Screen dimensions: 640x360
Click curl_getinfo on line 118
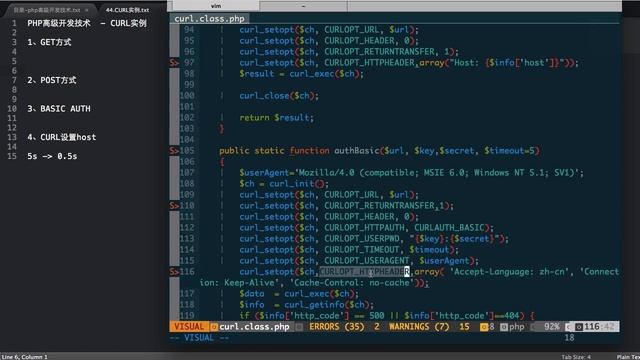coord(314,304)
